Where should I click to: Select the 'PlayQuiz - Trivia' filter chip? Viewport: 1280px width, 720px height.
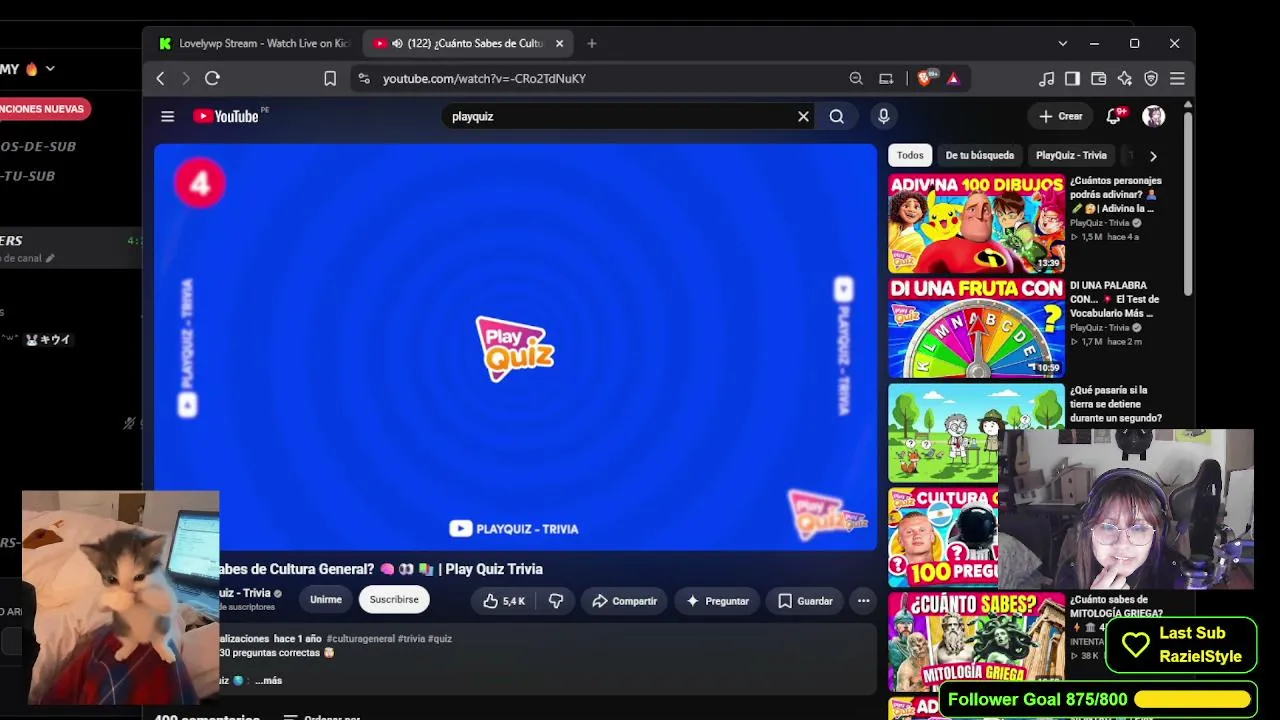(1071, 155)
